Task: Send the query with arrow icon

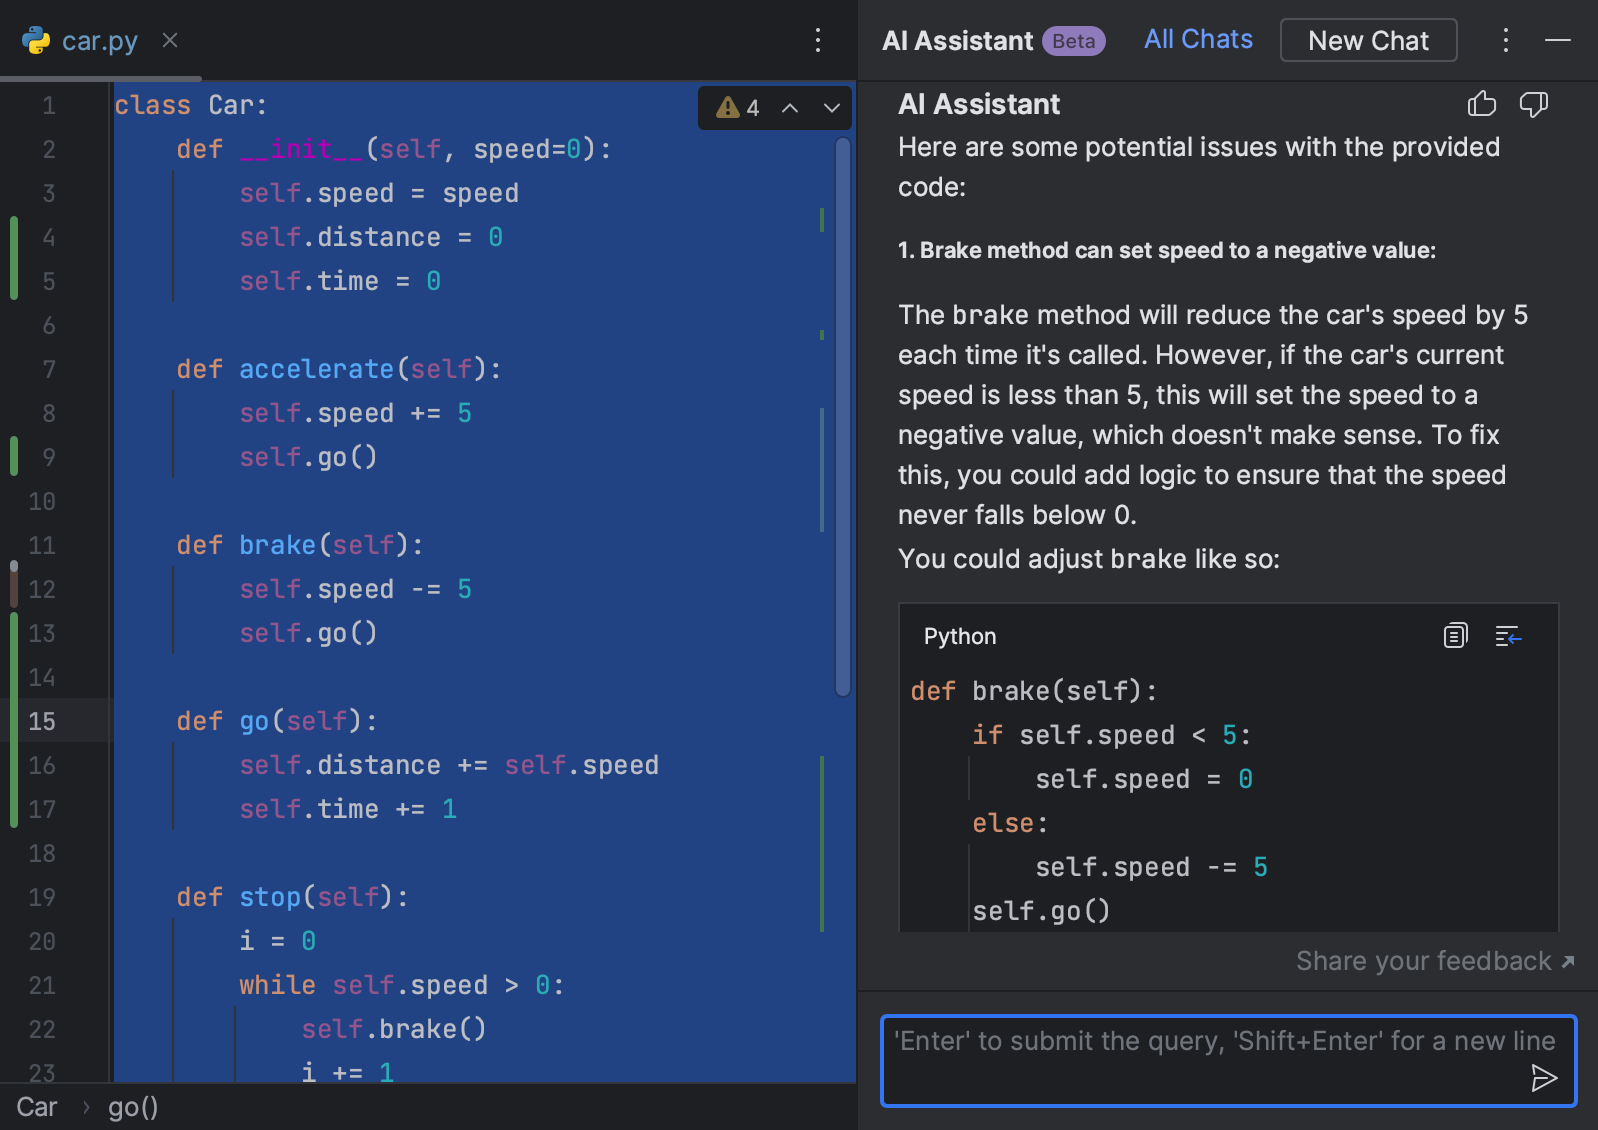Action: [x=1543, y=1077]
